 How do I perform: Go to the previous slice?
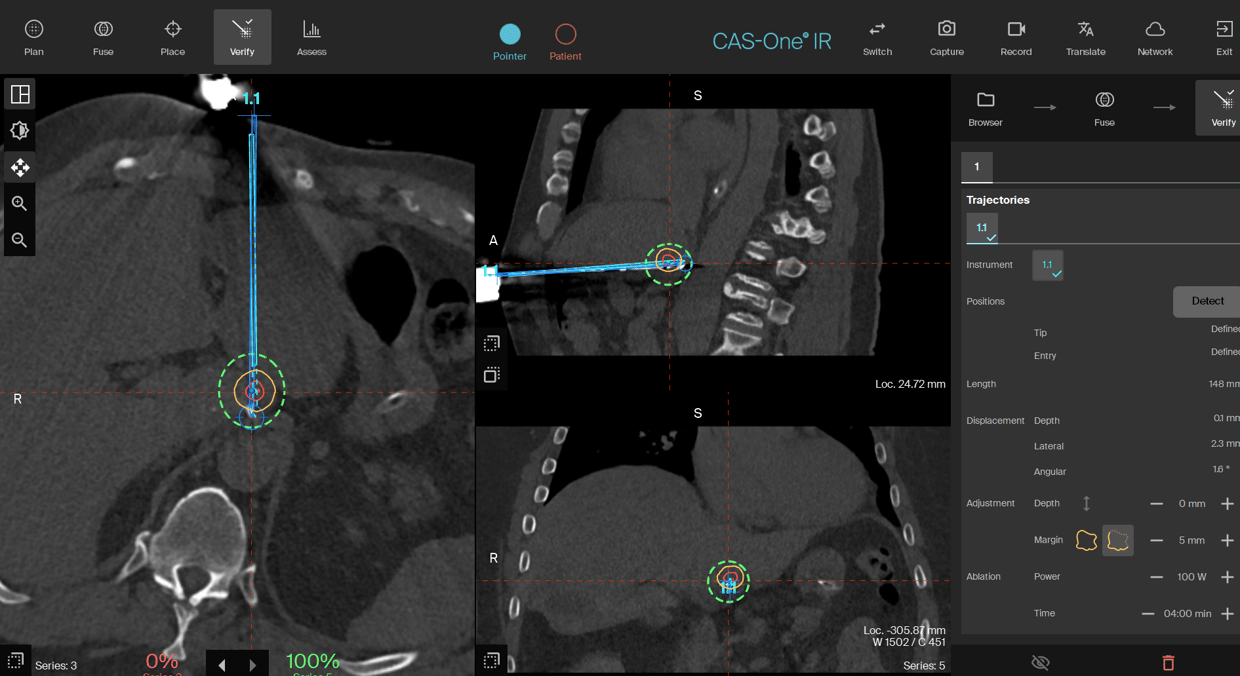coord(222,665)
